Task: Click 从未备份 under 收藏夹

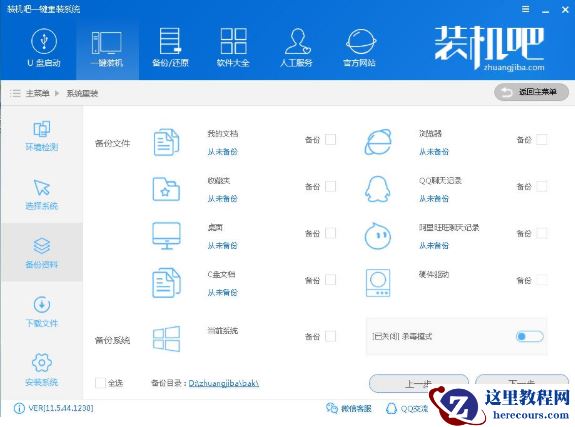Action: (x=223, y=198)
